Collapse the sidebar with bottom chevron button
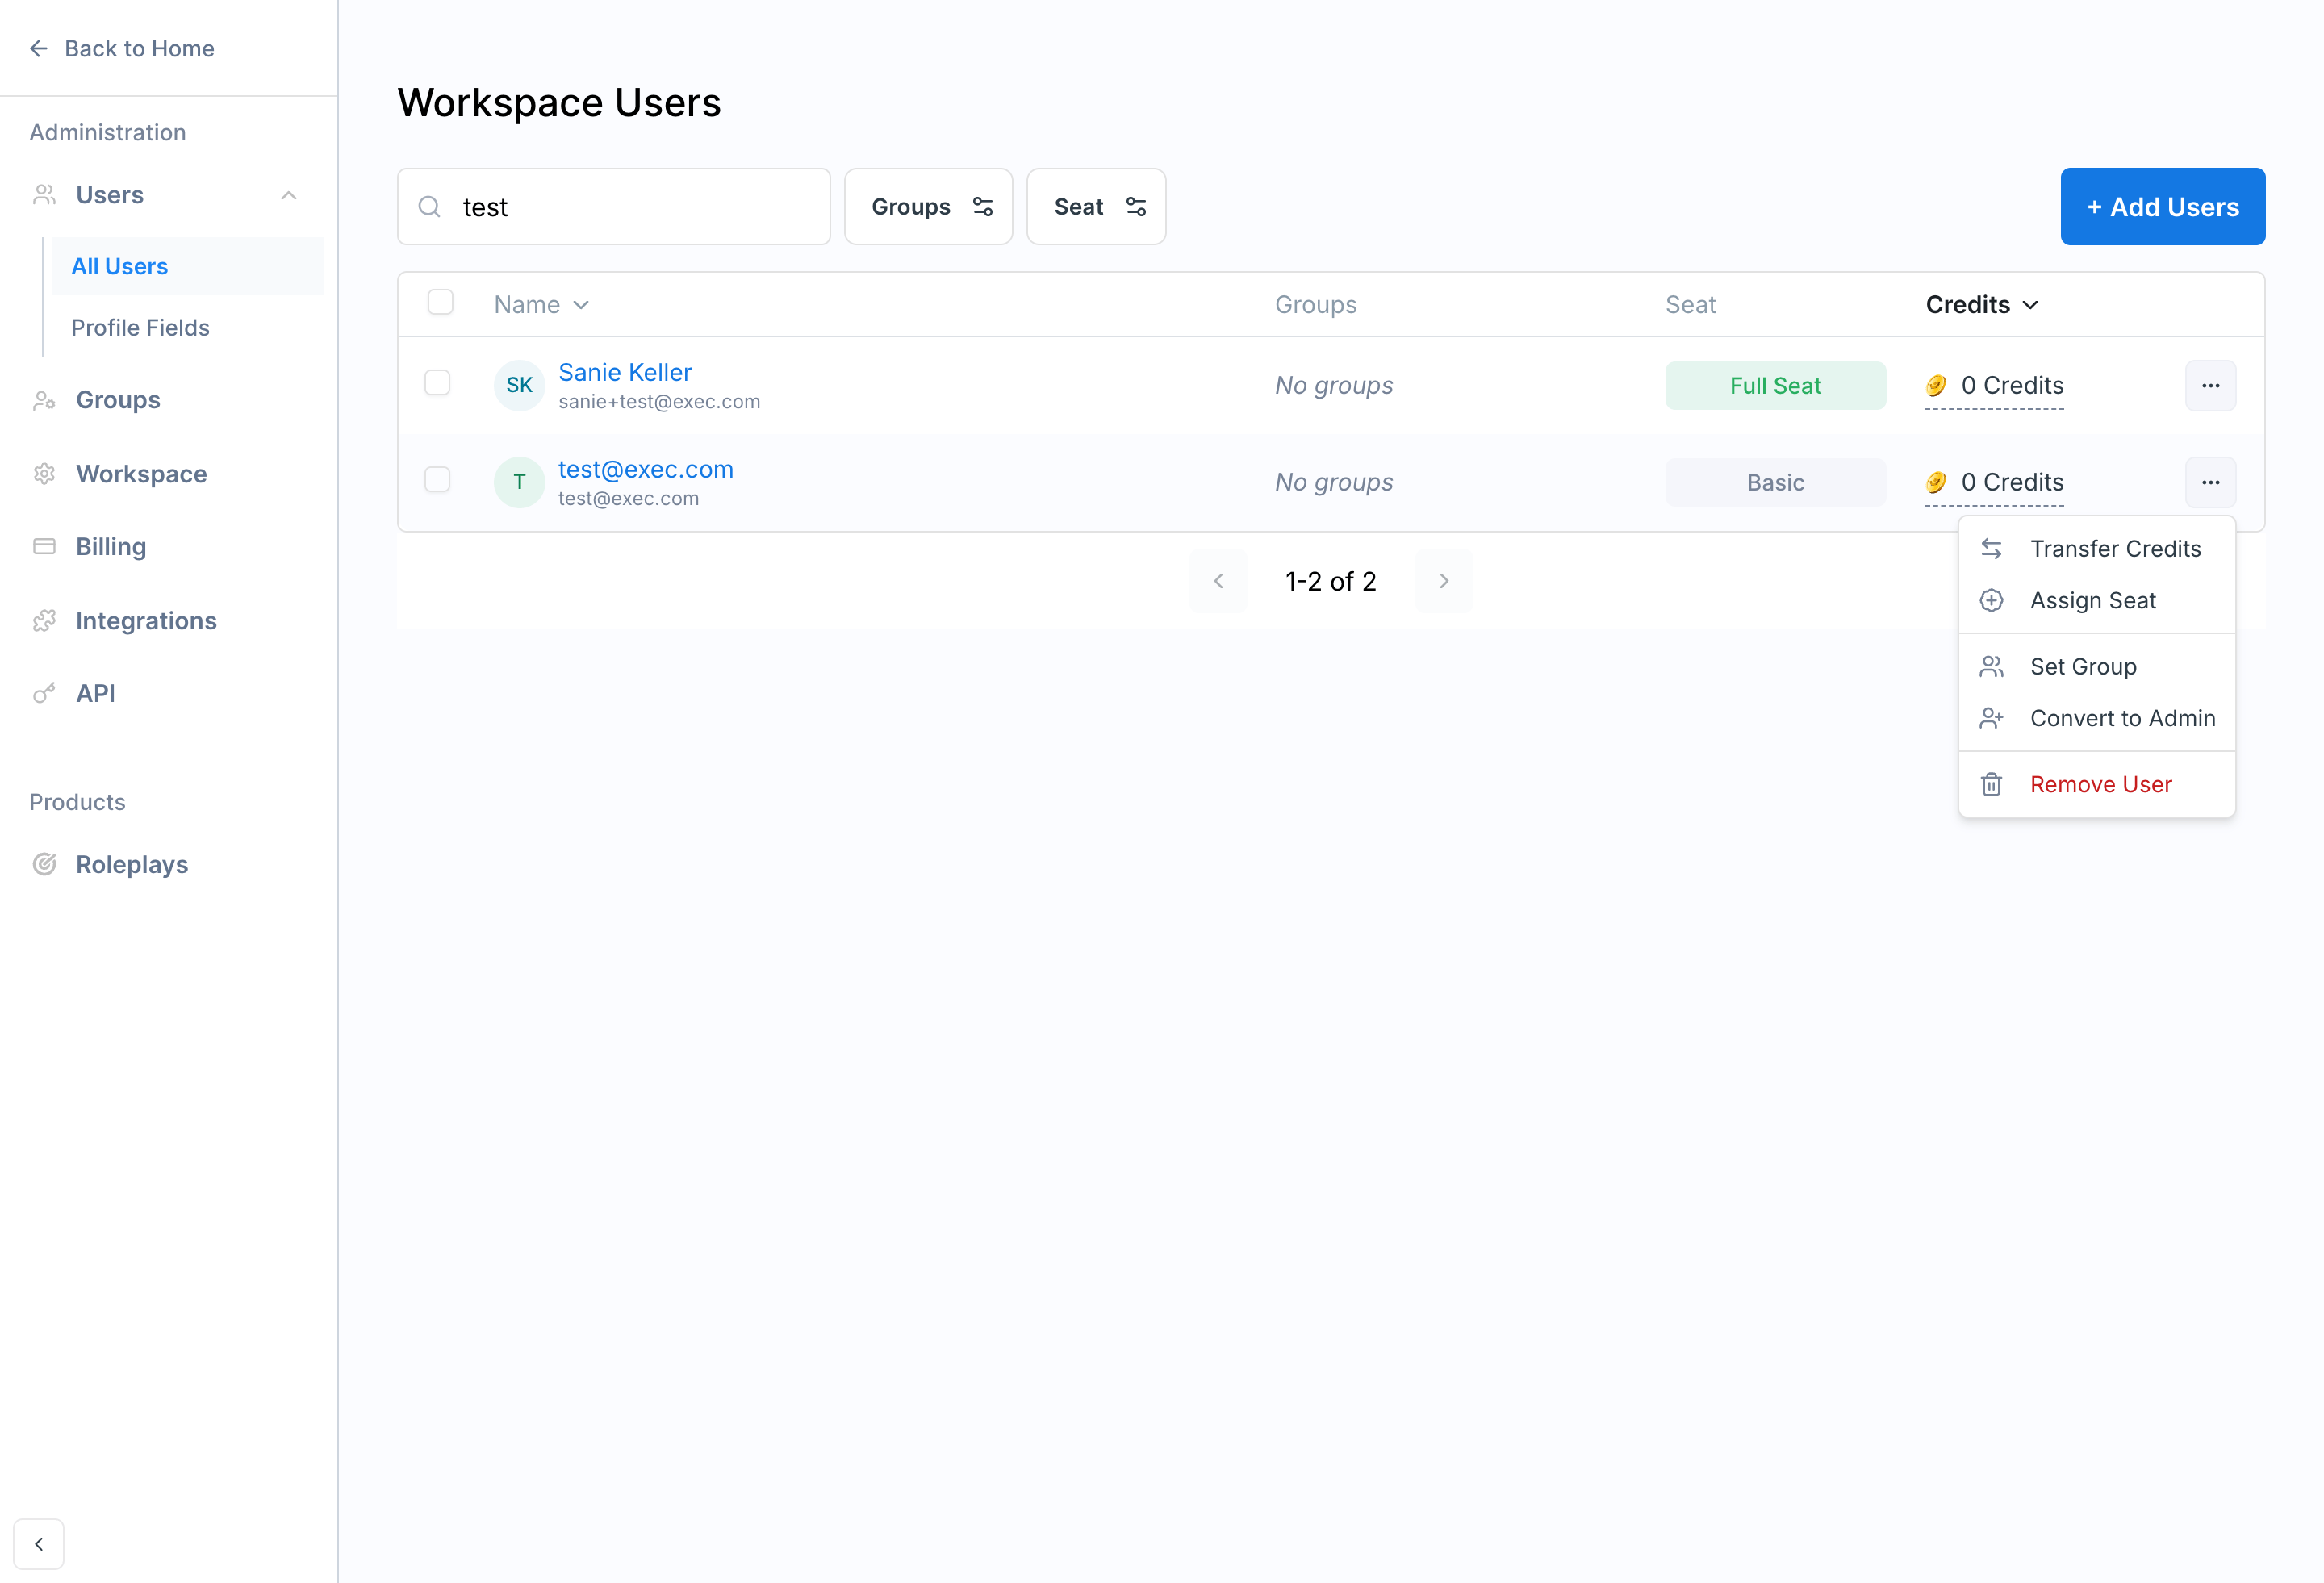This screenshot has width=2324, height=1583. 39,1544
